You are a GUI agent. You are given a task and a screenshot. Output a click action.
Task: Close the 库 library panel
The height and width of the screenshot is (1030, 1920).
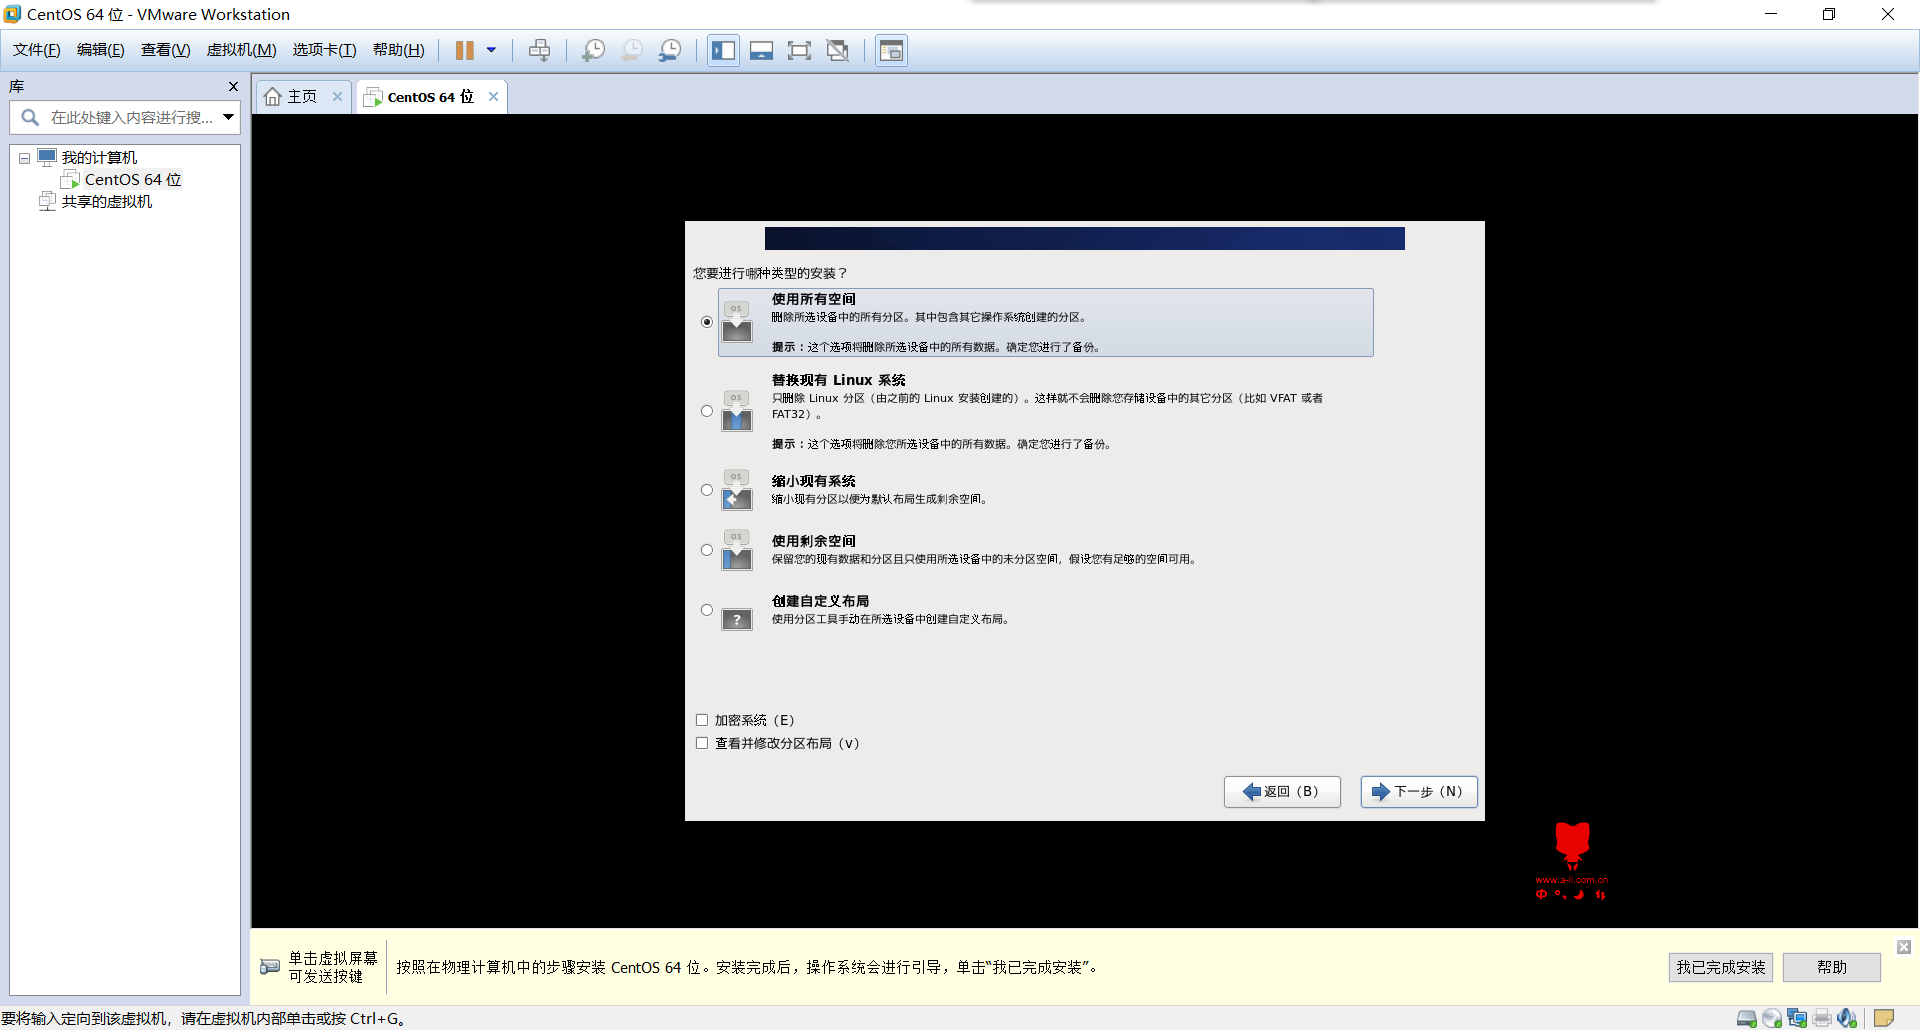233,87
